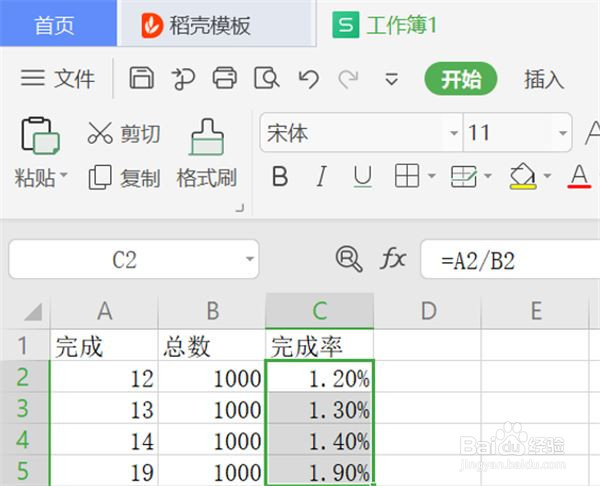Image resolution: width=600 pixels, height=486 pixels.
Task: Expand the quick access toolbar customize arrow
Action: point(391,79)
